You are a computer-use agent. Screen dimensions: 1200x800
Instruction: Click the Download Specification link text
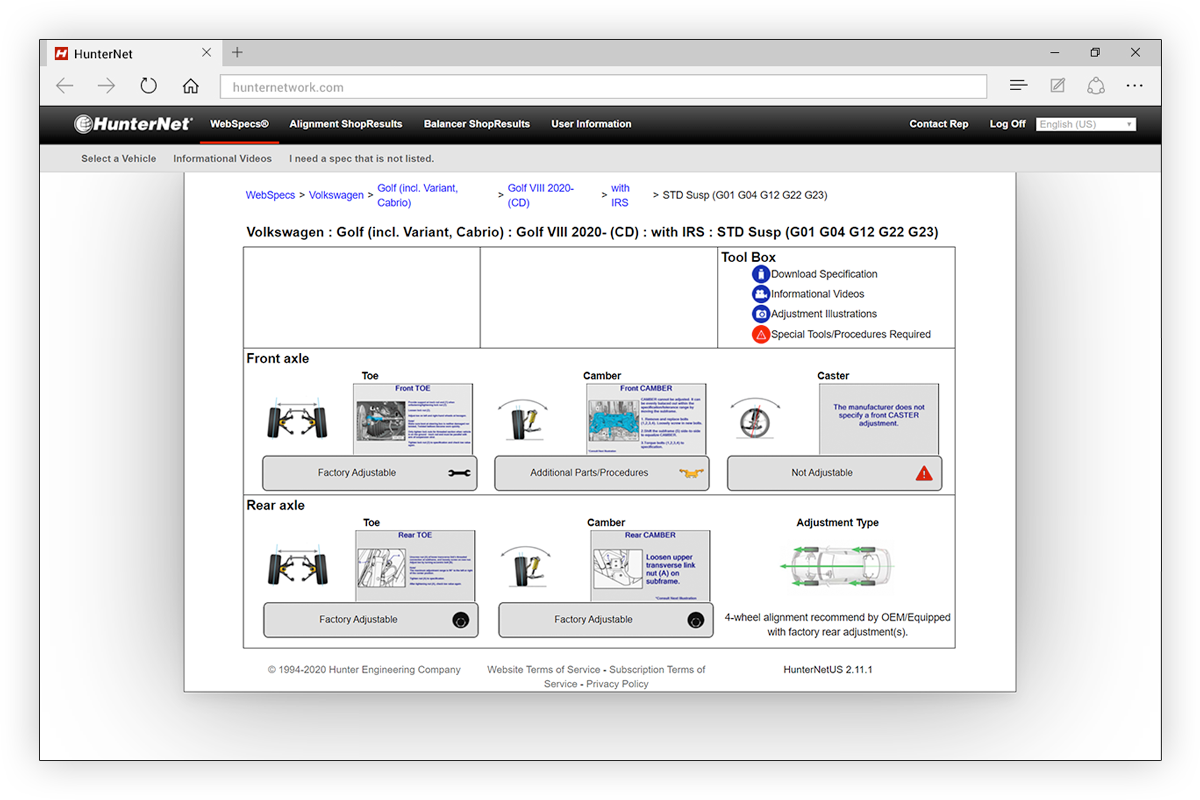824,274
